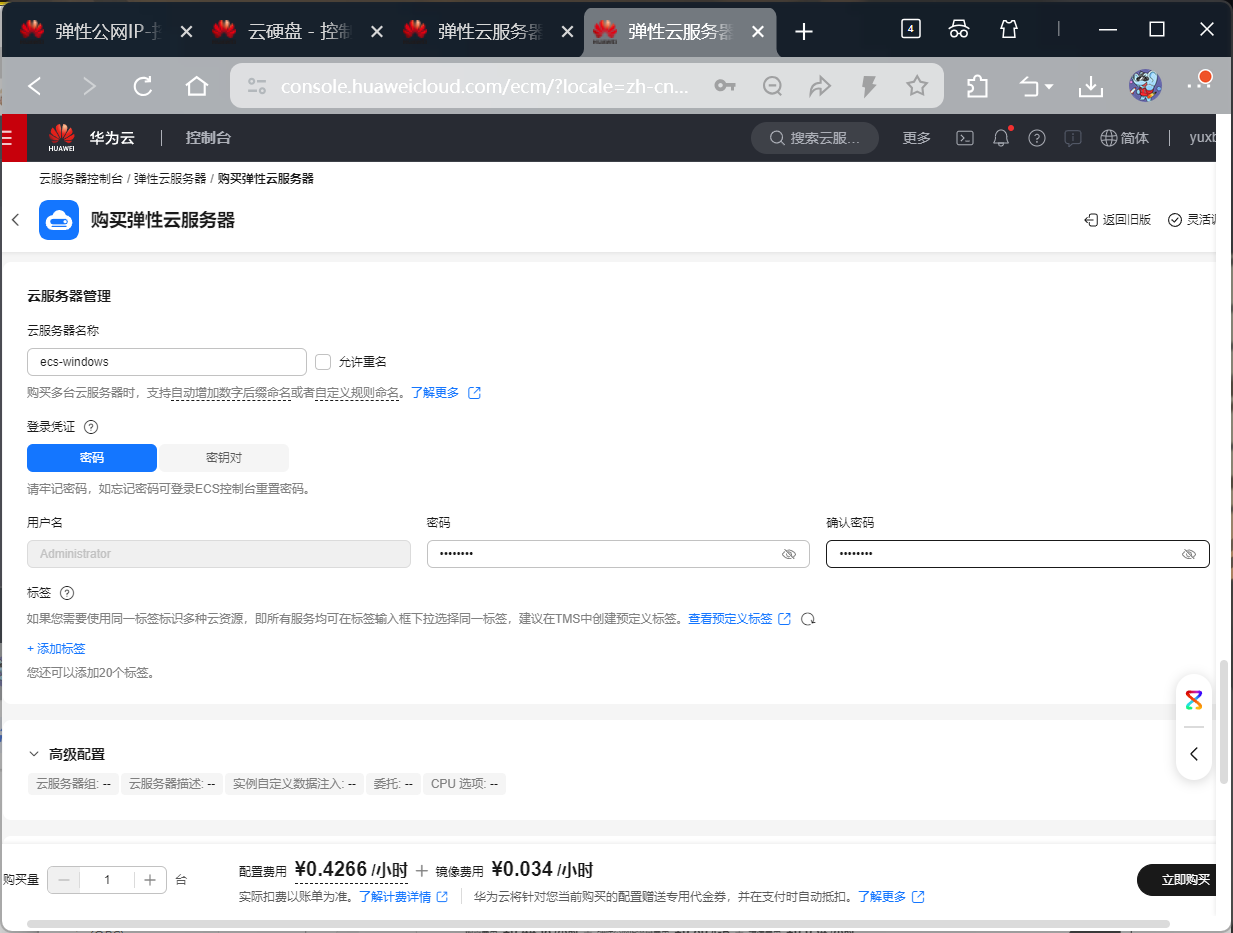Open the 更多 menu in console header
The image size is (1233, 933).
pyautogui.click(x=916, y=138)
